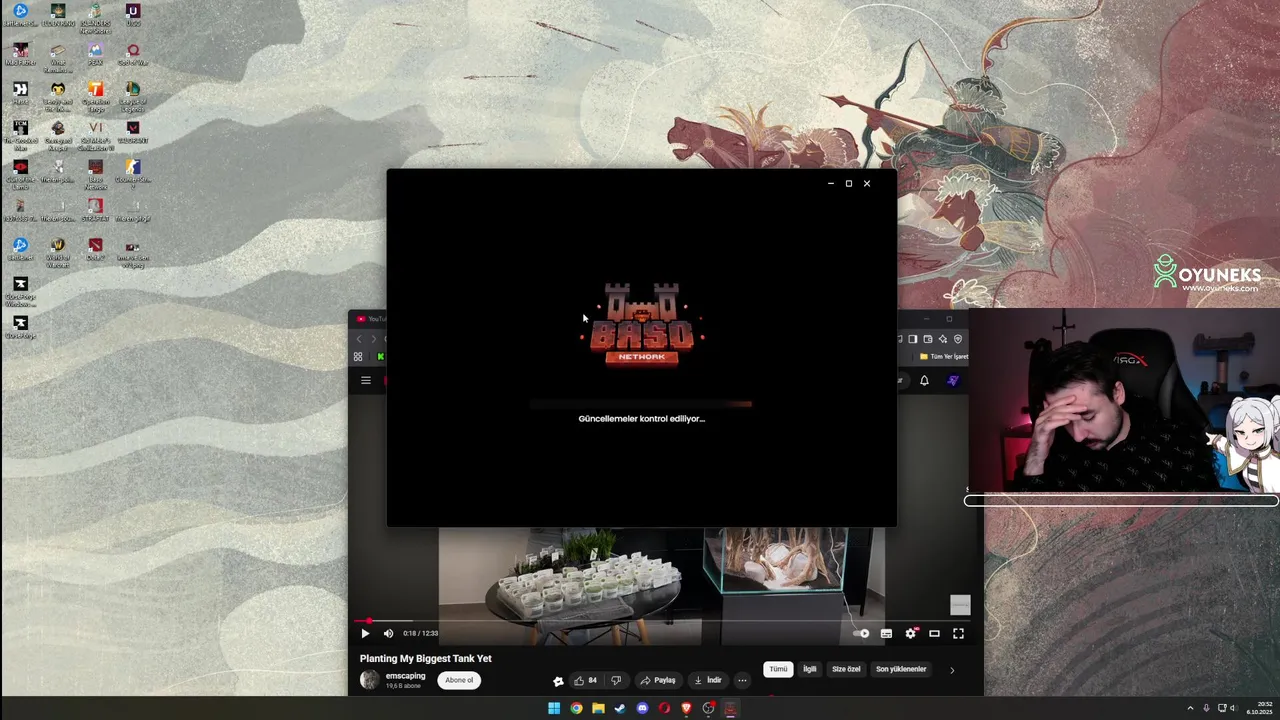Open Sid Meier's Civilization VI shortcut

click(x=95, y=136)
